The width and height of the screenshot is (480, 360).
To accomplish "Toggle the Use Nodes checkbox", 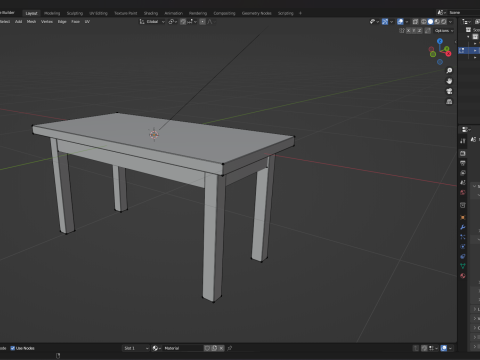I will point(13,348).
